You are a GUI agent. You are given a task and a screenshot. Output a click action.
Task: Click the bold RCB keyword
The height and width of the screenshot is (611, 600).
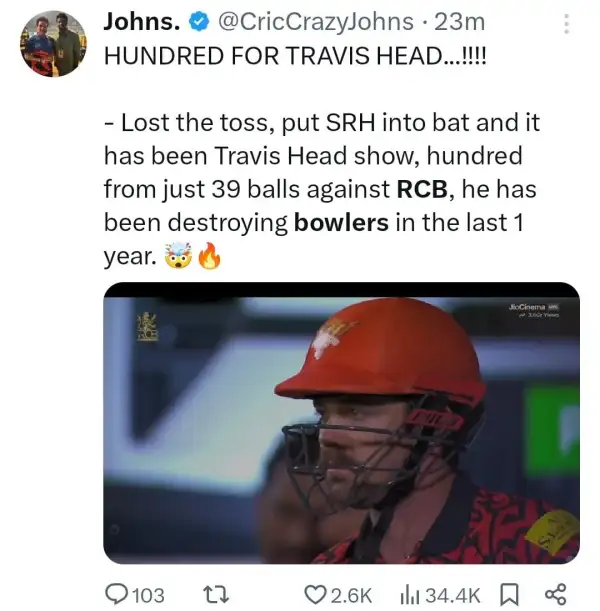tap(422, 189)
